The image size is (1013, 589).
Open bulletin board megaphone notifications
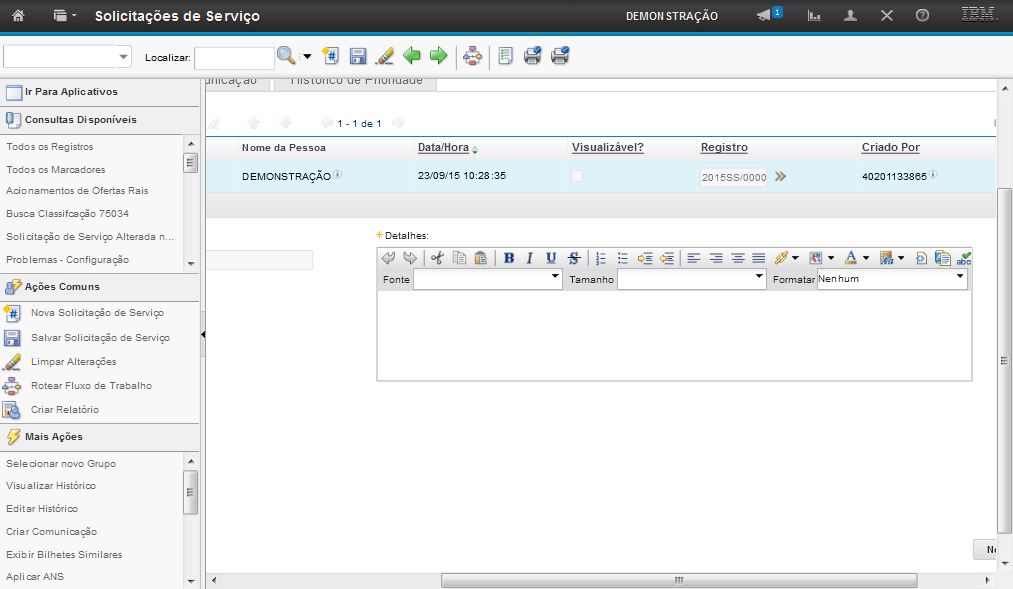point(765,16)
